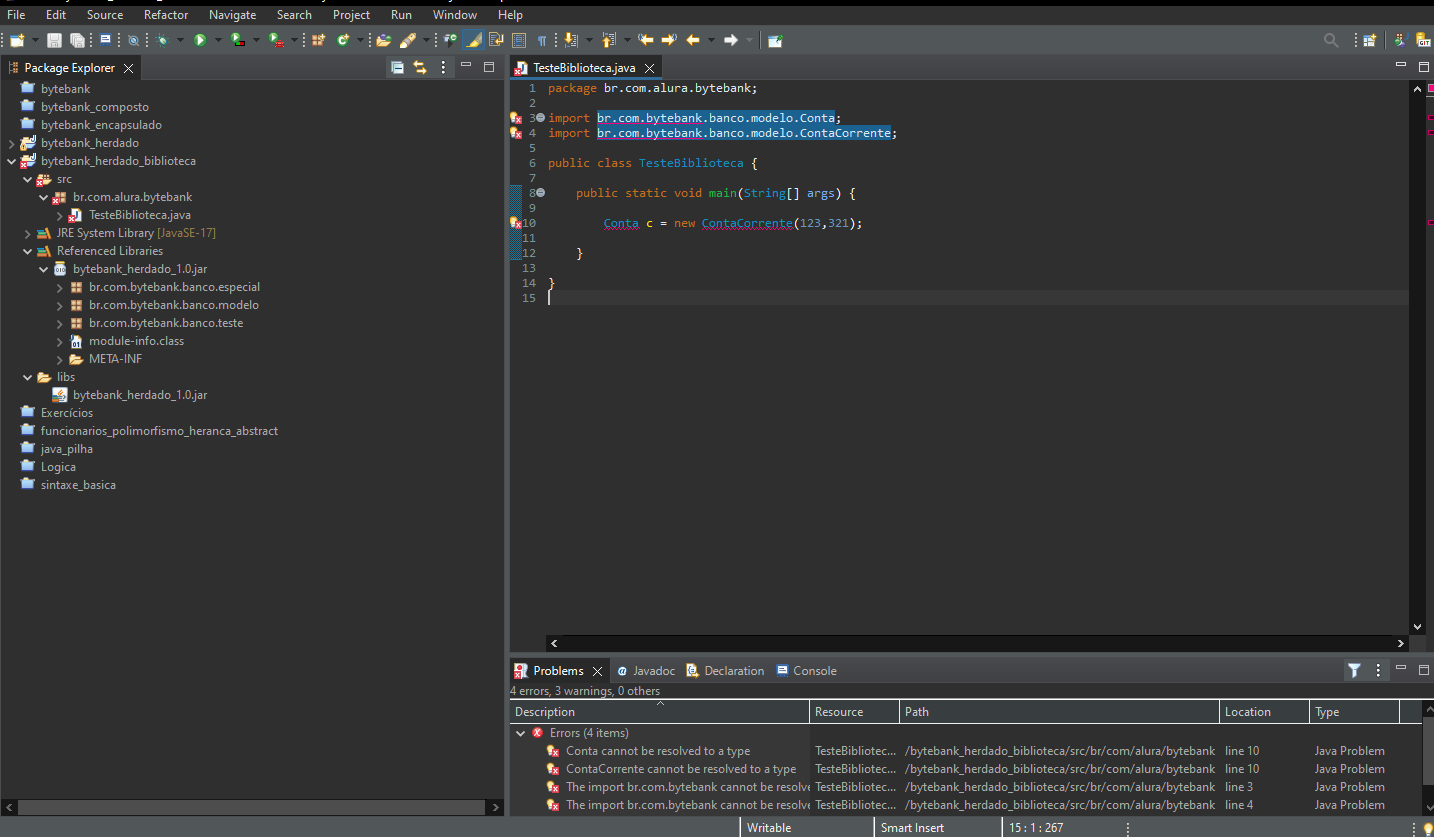
Task: Sort problems by Description column header
Action: coord(659,712)
